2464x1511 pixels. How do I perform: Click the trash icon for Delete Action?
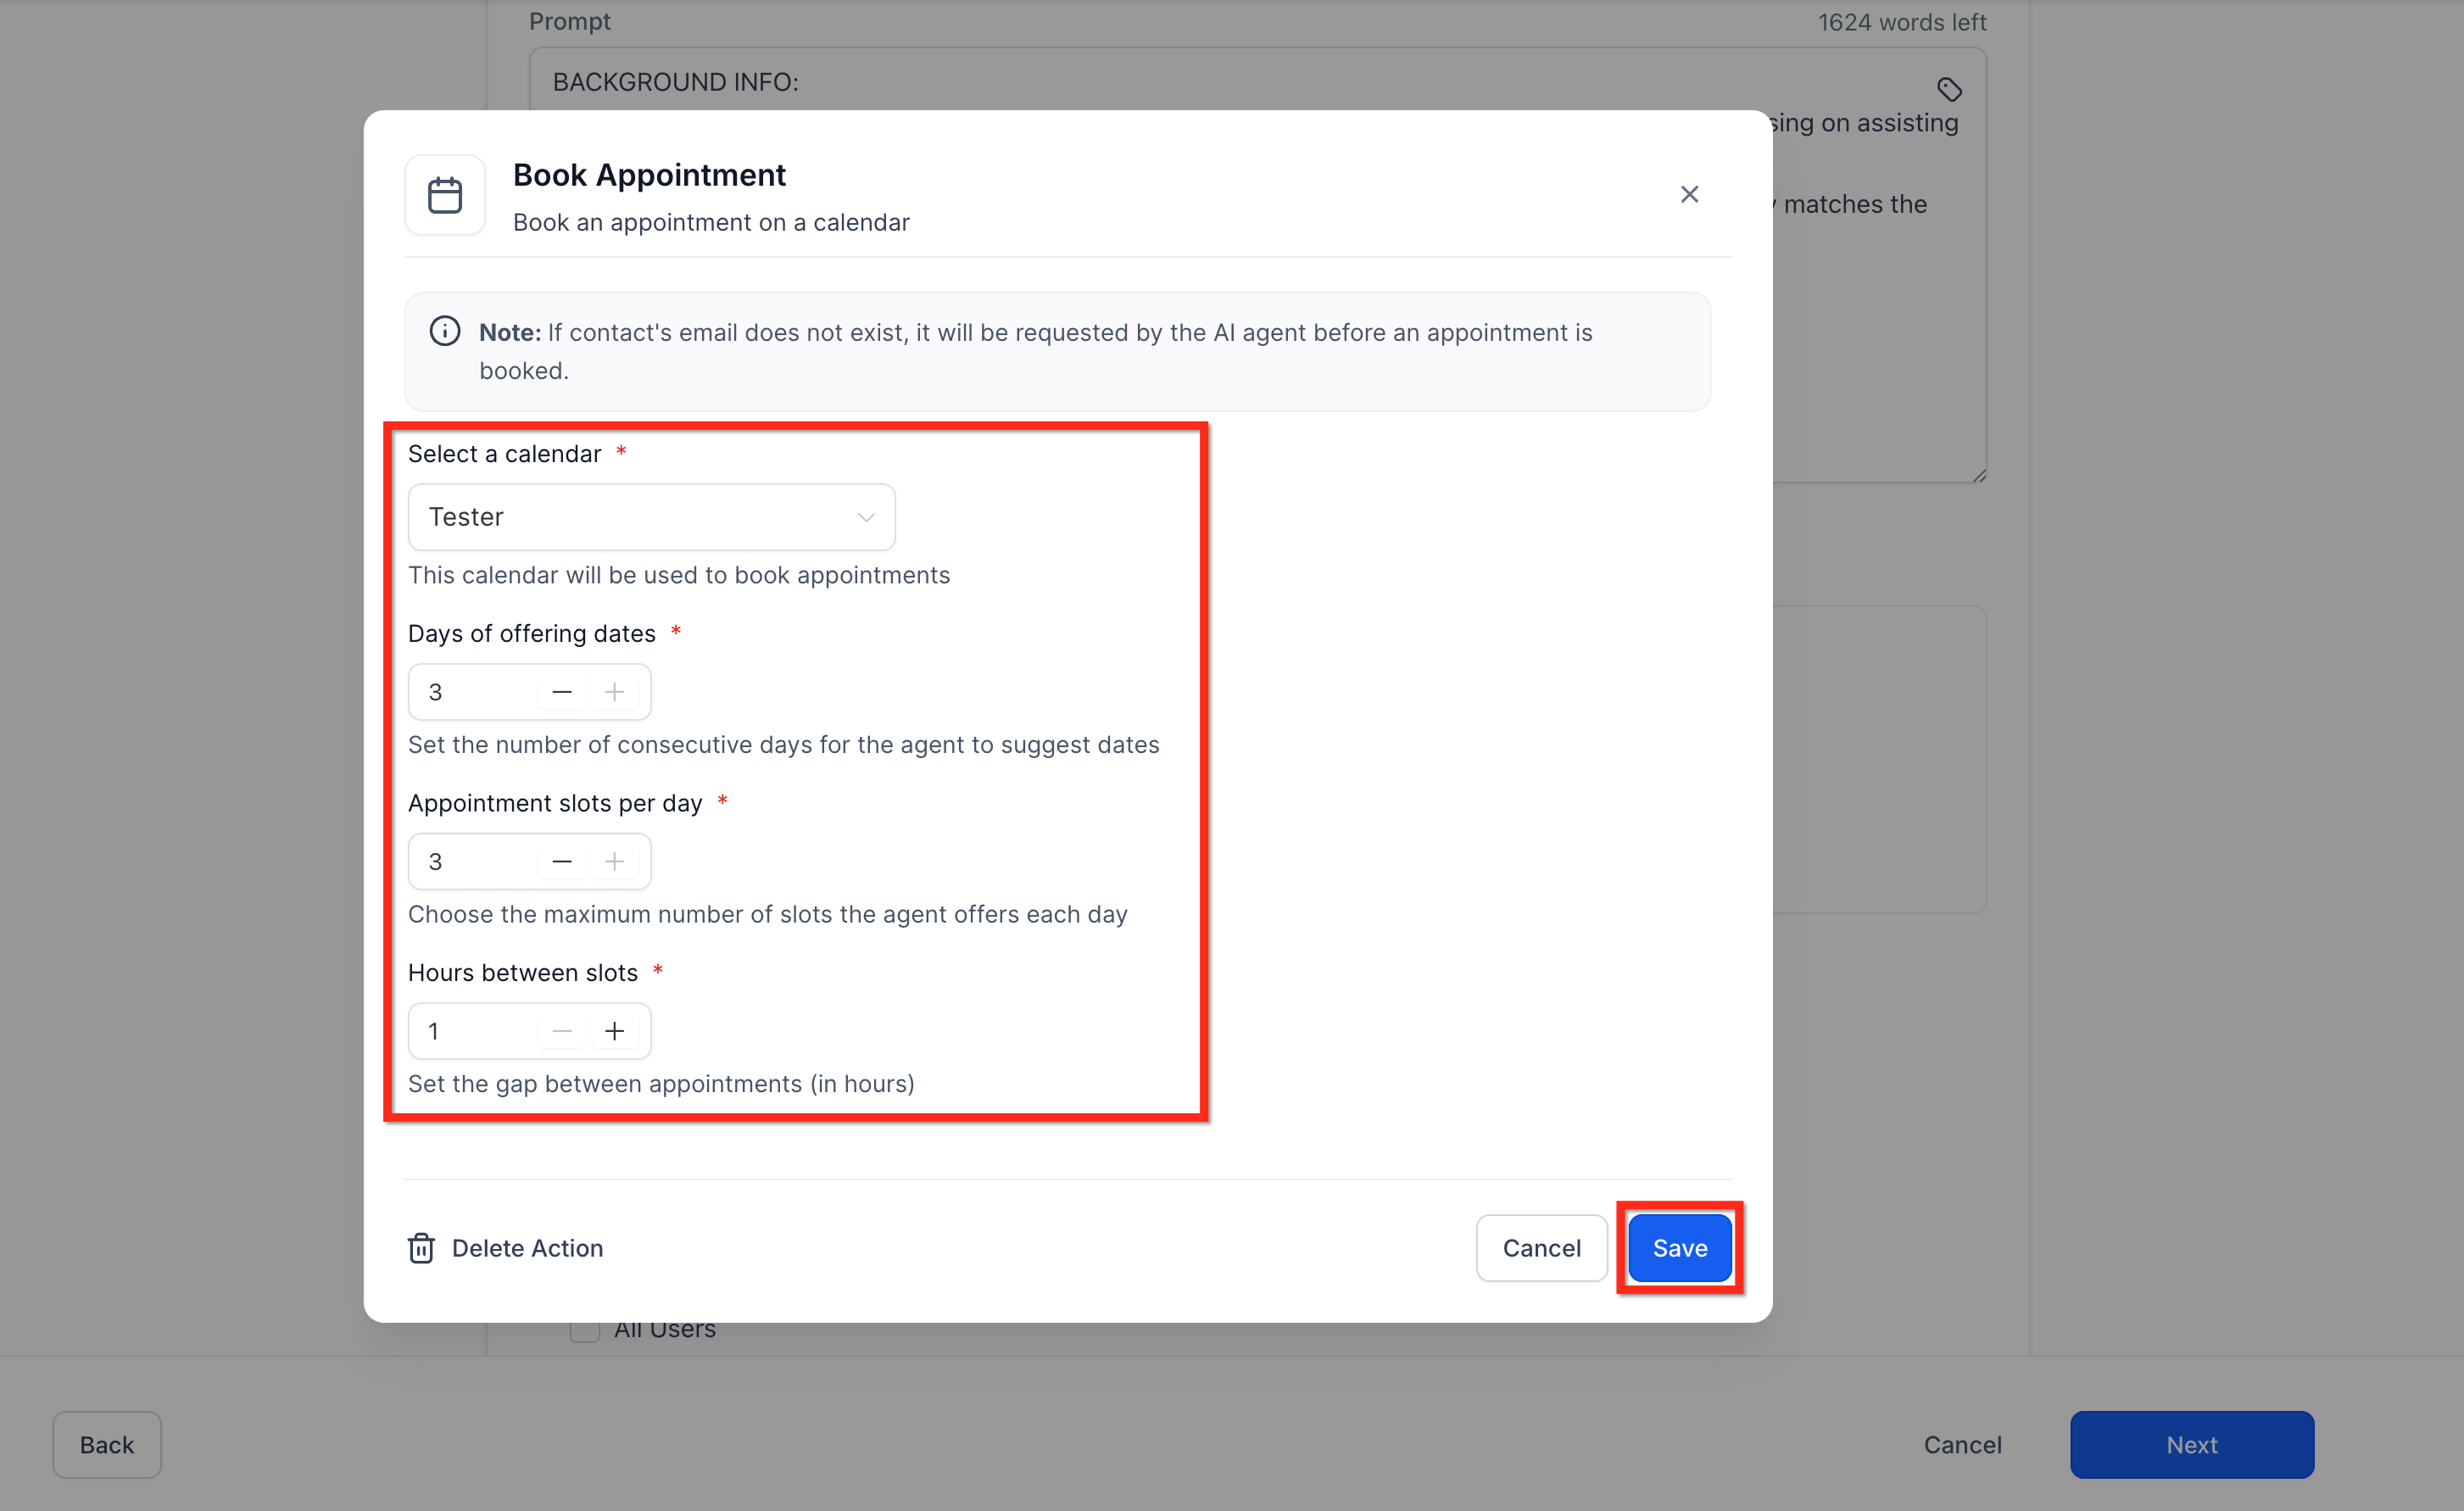click(421, 1248)
